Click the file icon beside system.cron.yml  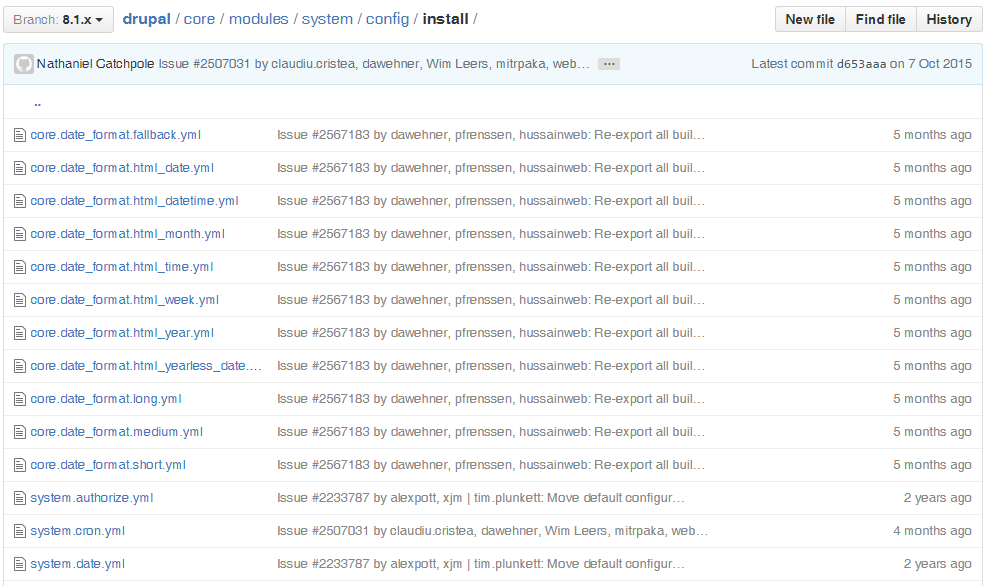coord(19,530)
